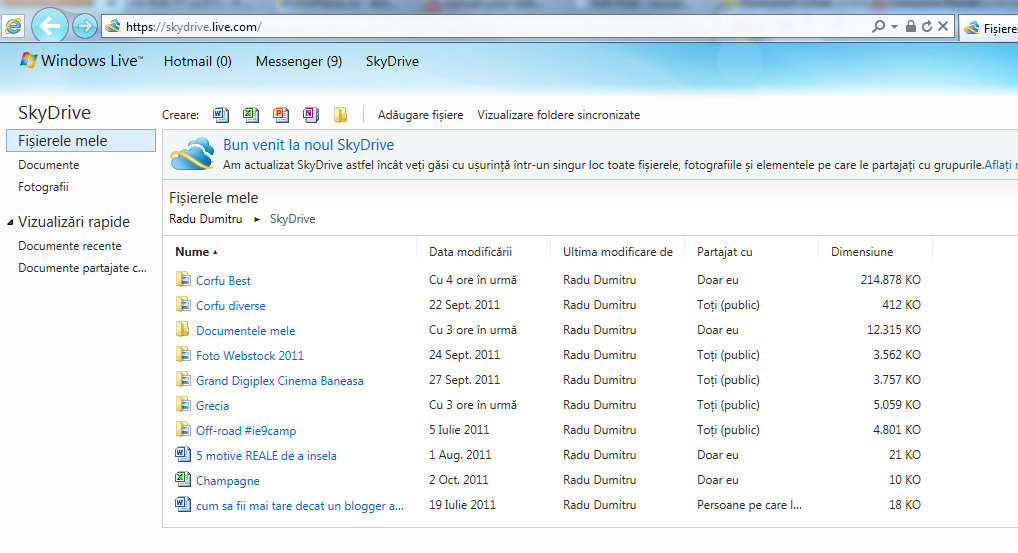Open Documentele mele folder link
The height and width of the screenshot is (553, 1018).
245,330
